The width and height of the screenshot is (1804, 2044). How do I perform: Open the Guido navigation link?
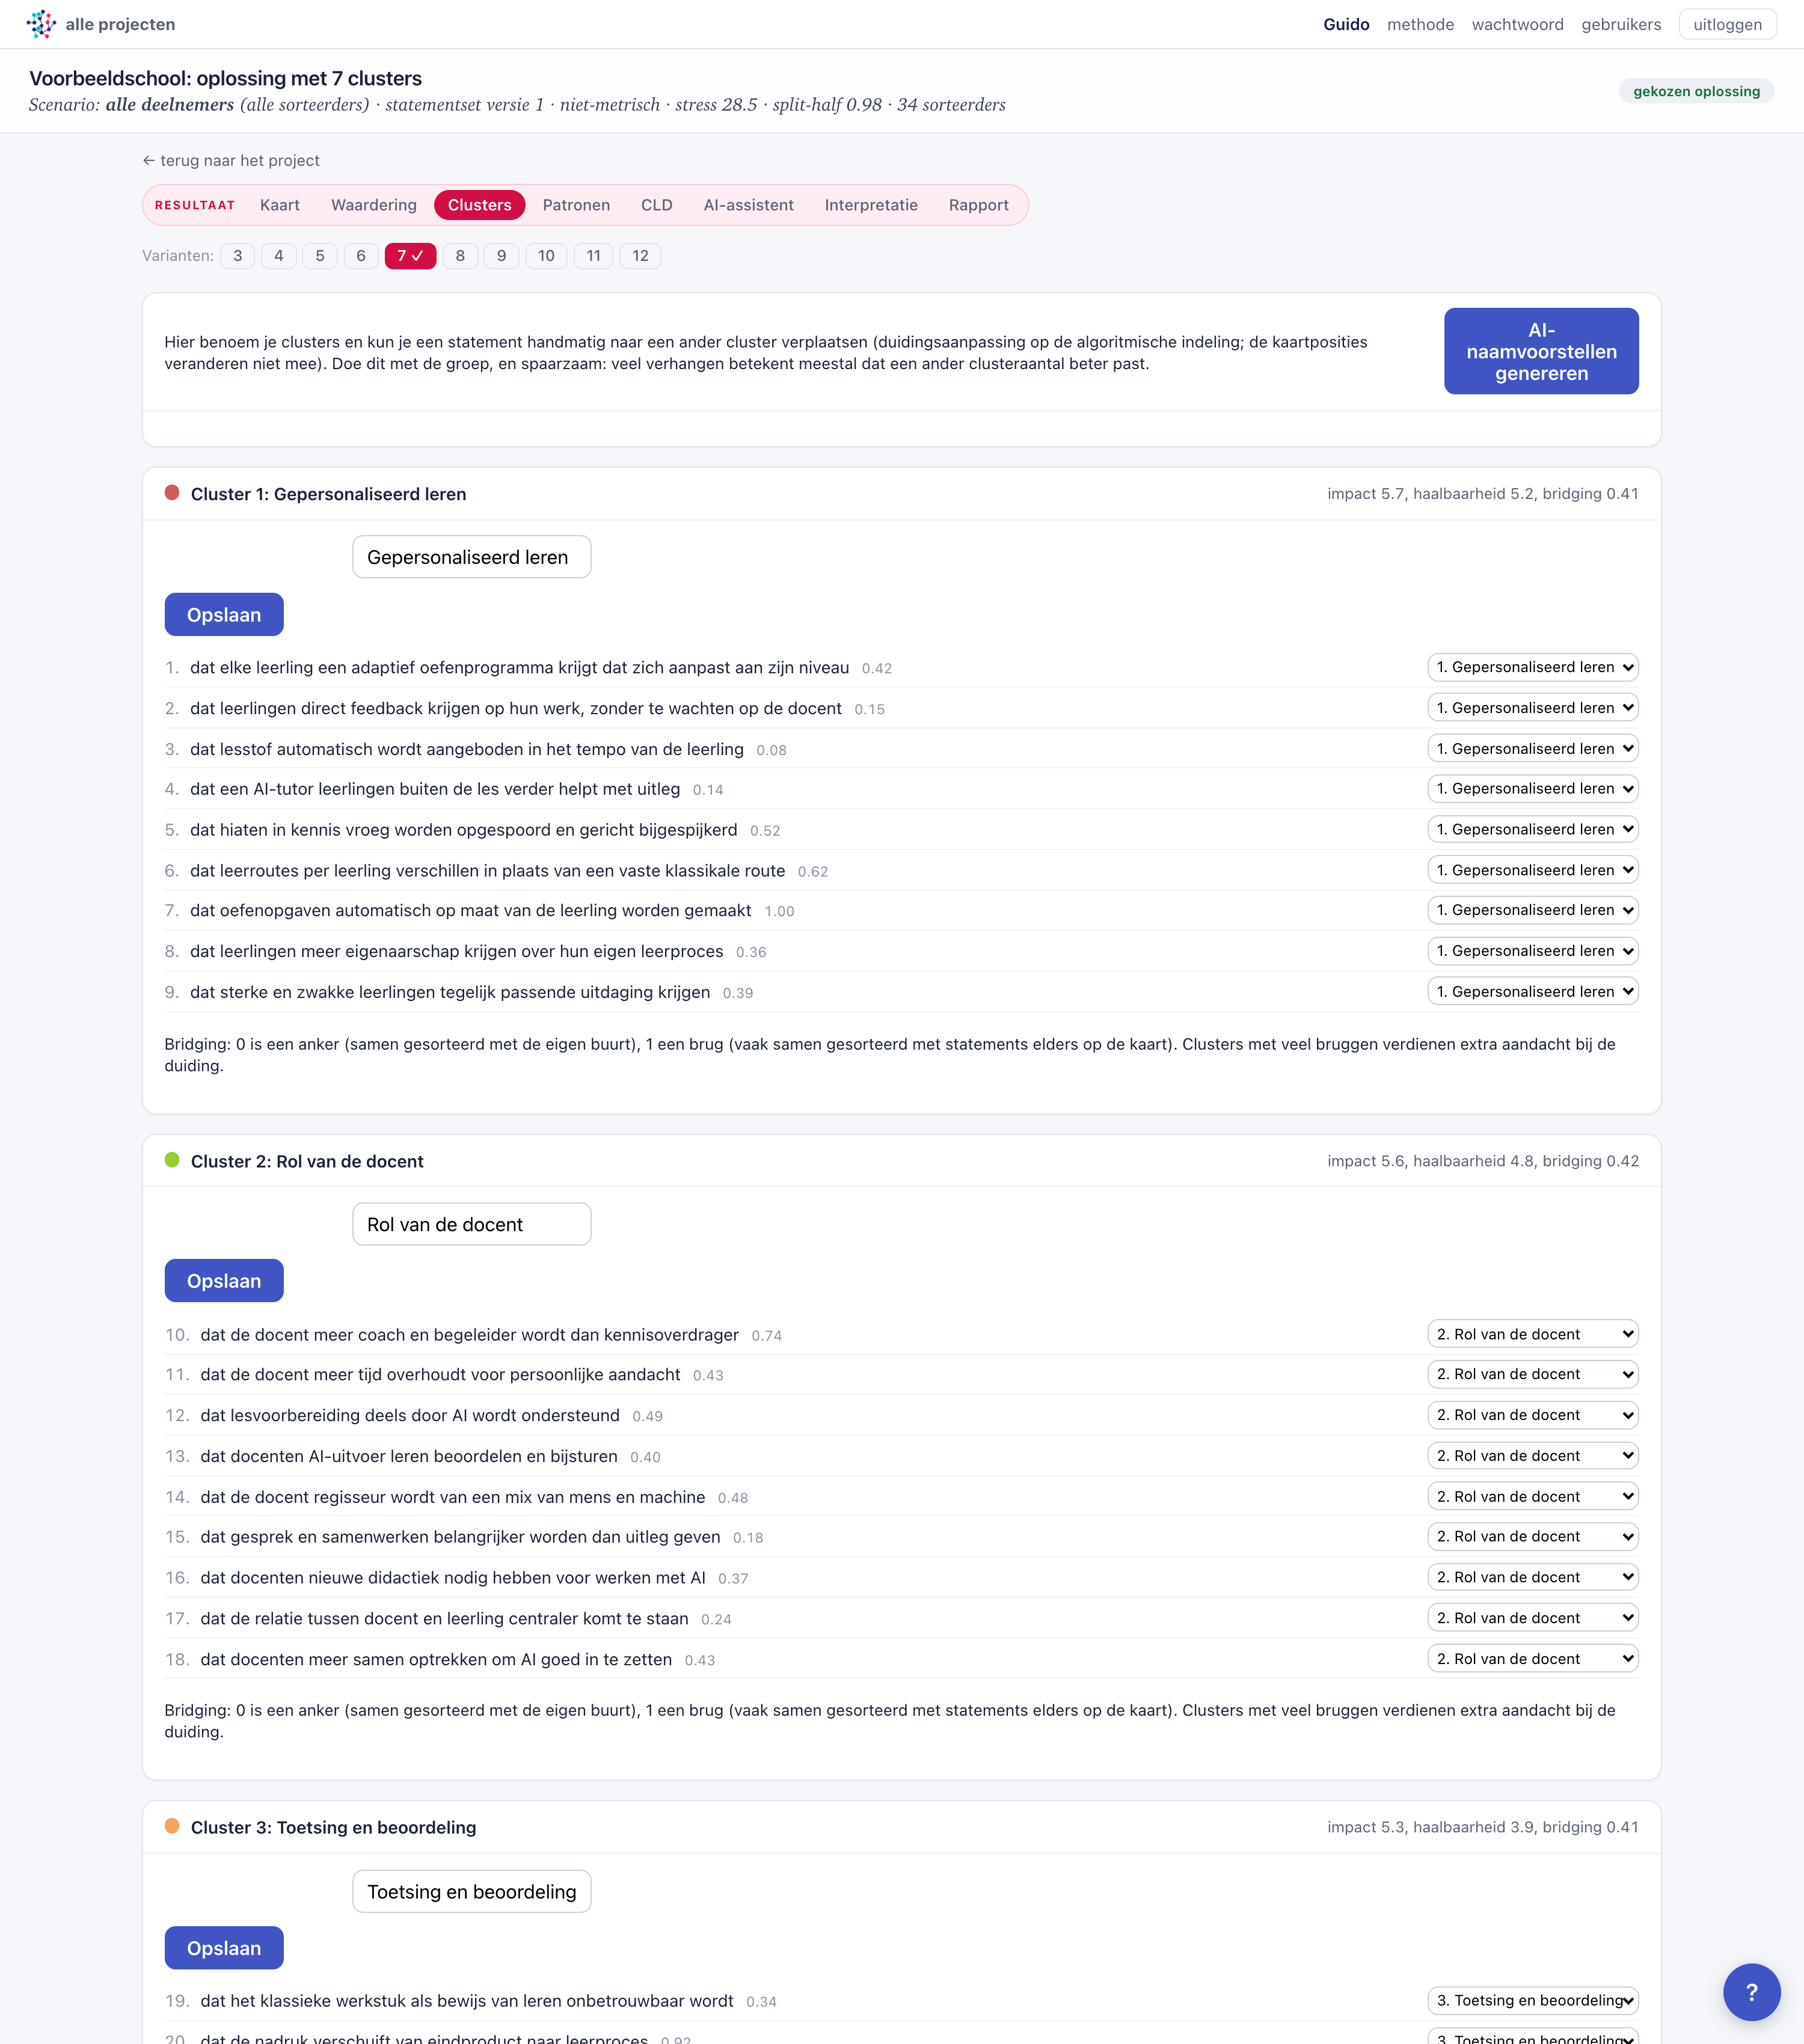[1346, 24]
